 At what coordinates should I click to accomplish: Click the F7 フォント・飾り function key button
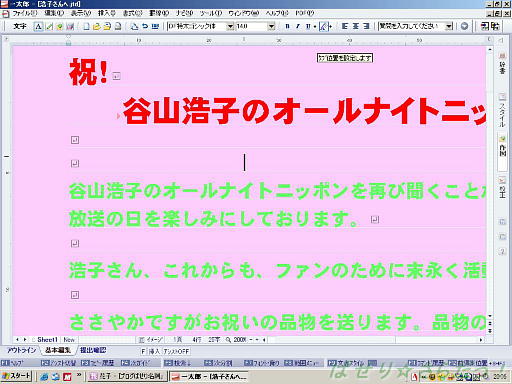262,363
